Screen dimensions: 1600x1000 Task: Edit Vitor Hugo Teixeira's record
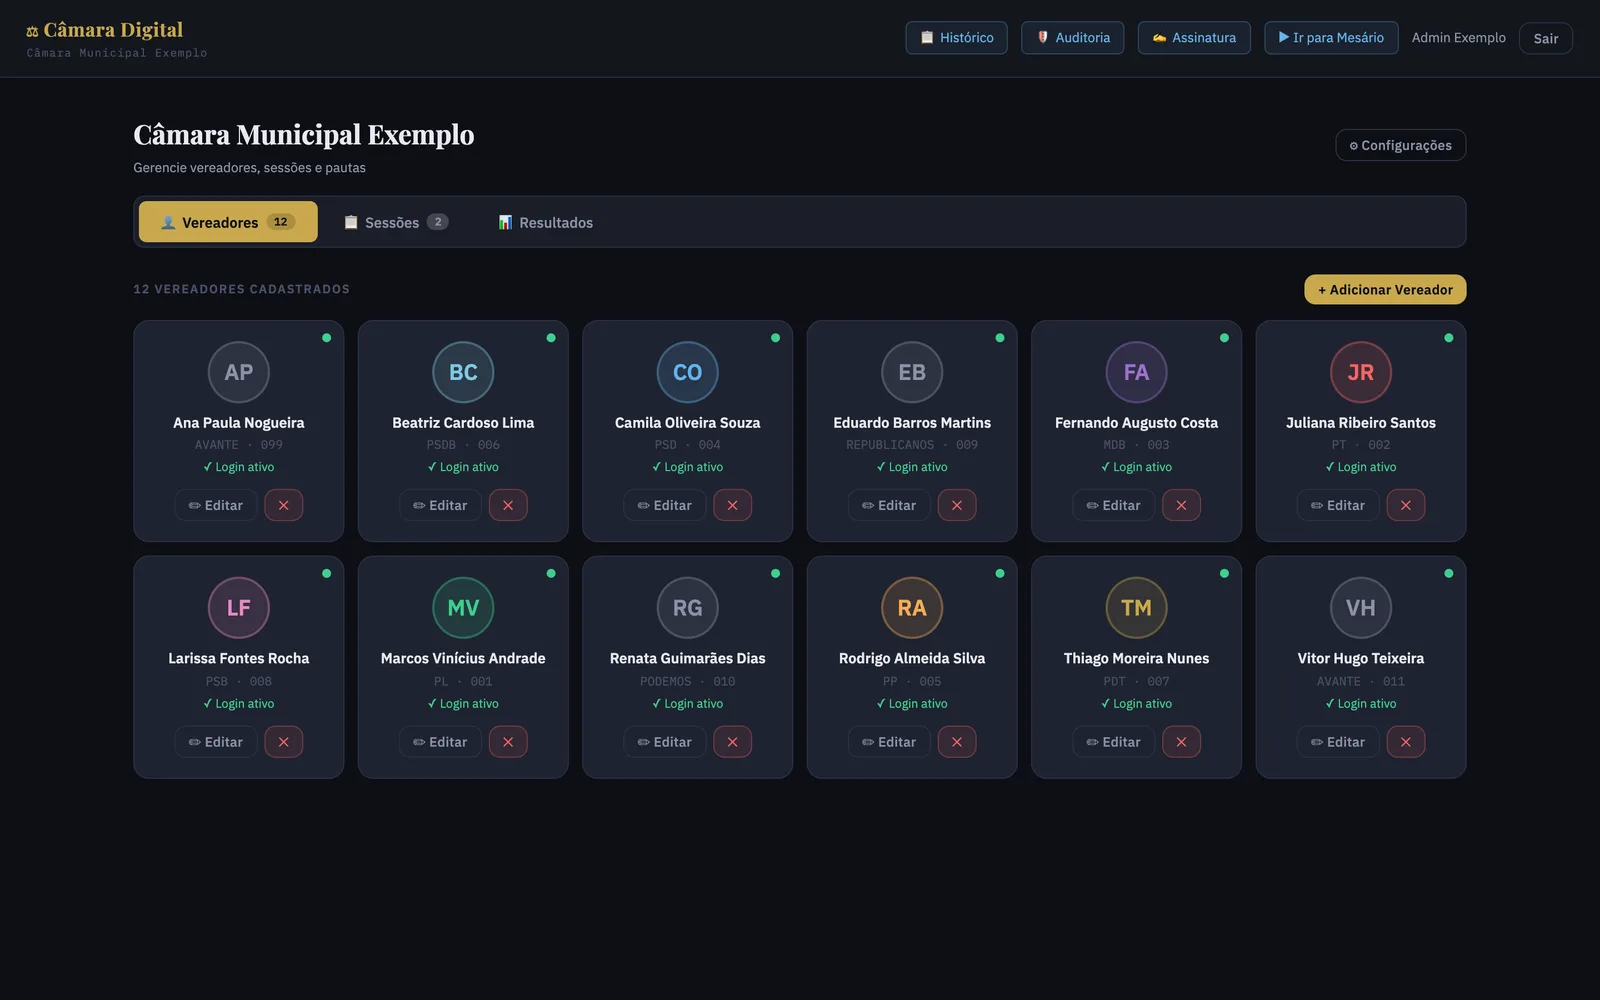[x=1338, y=742]
